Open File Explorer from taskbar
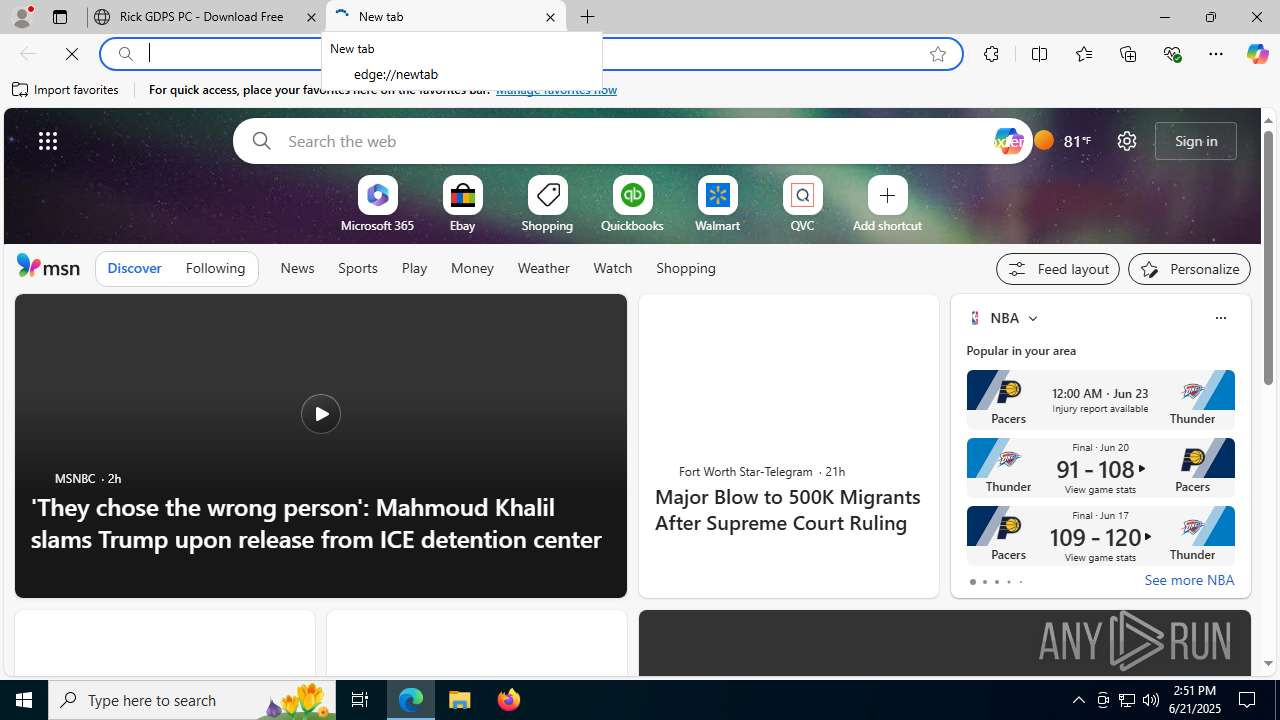The image size is (1280, 720). [460, 700]
